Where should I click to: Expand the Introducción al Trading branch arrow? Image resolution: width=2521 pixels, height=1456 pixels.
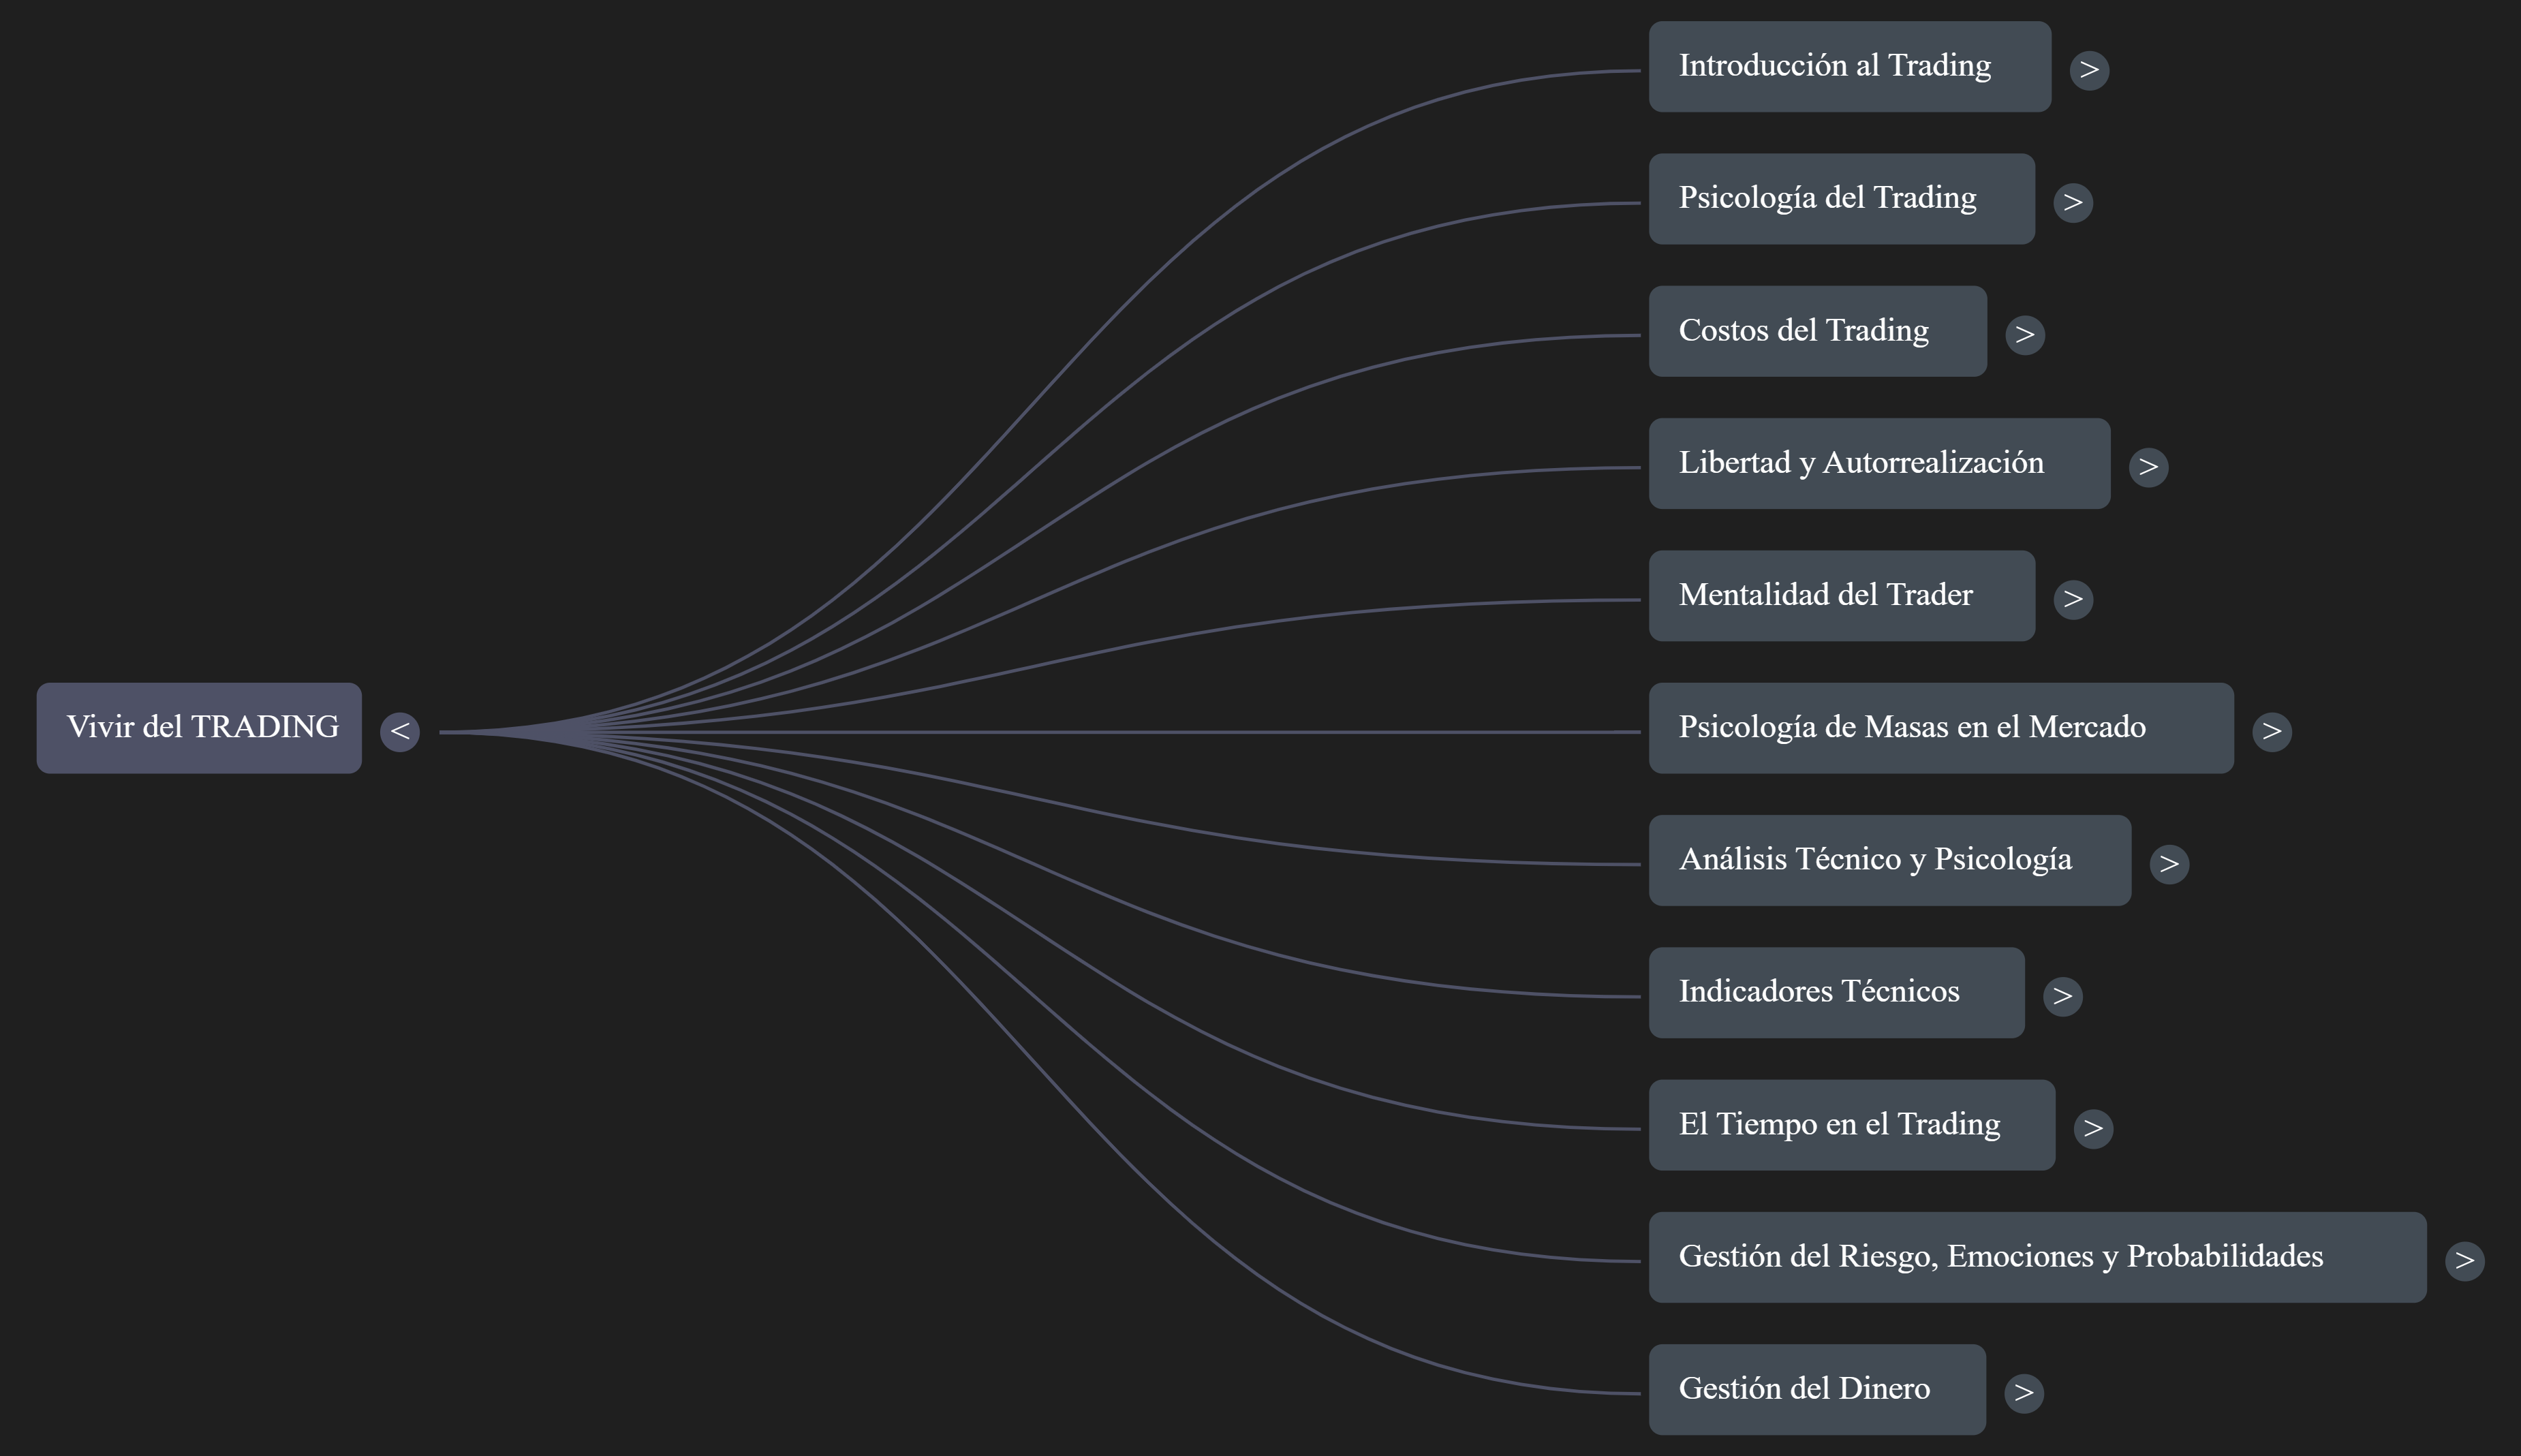[2088, 70]
